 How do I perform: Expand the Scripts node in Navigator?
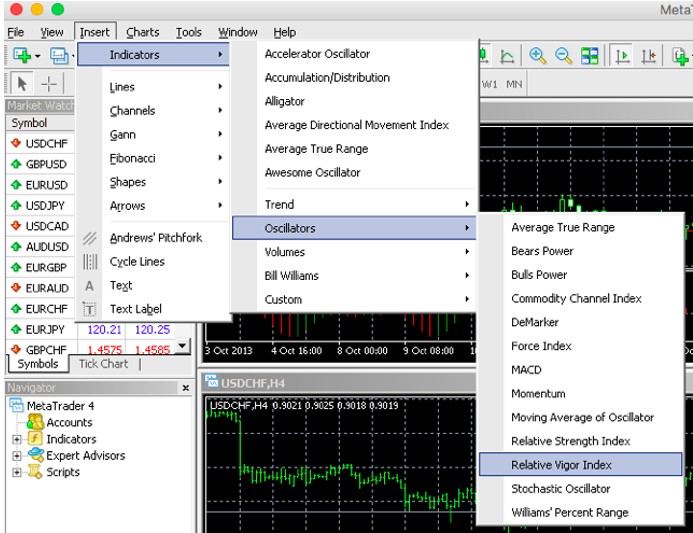pos(16,472)
